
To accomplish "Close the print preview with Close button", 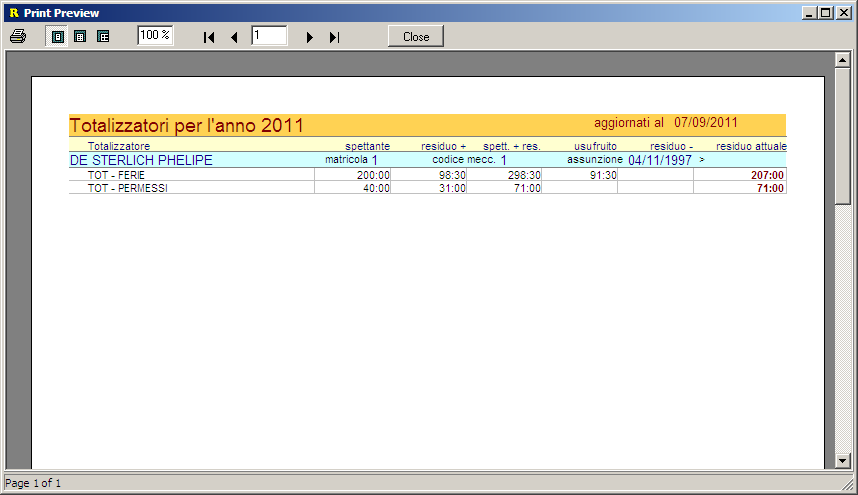I will (x=416, y=37).
